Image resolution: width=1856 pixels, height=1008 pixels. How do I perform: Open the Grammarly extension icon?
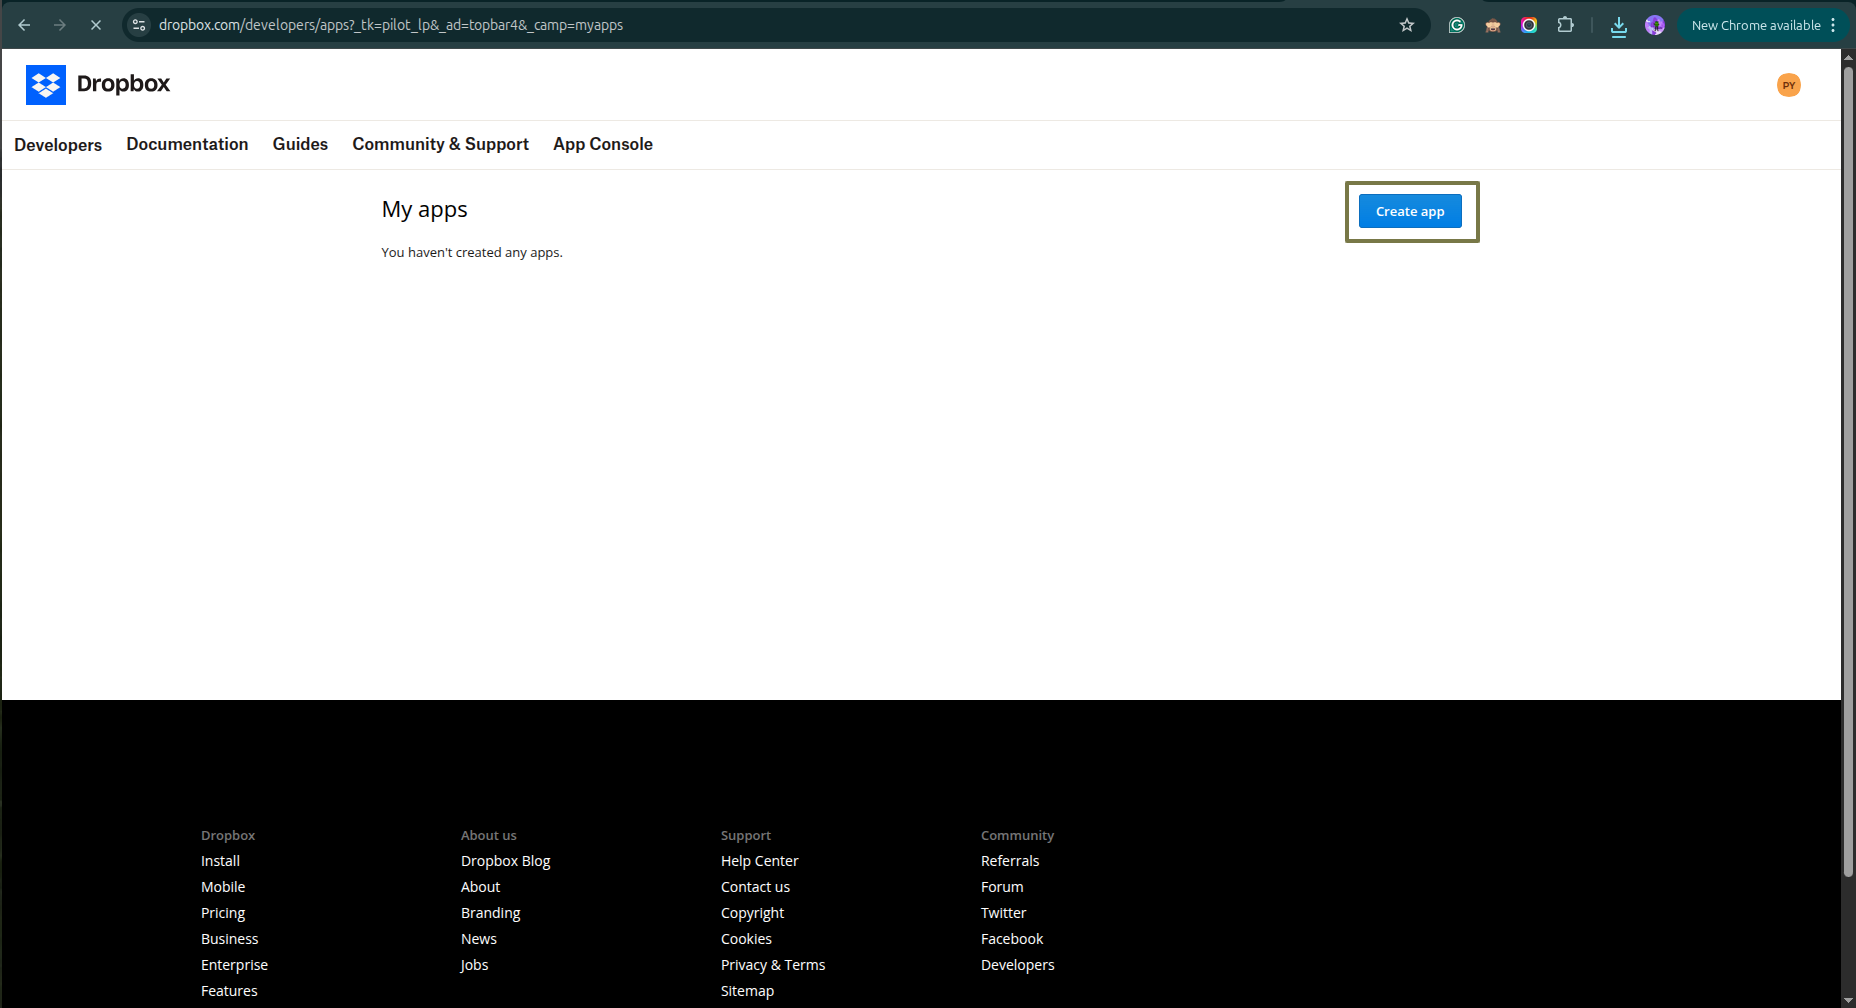[x=1457, y=25]
